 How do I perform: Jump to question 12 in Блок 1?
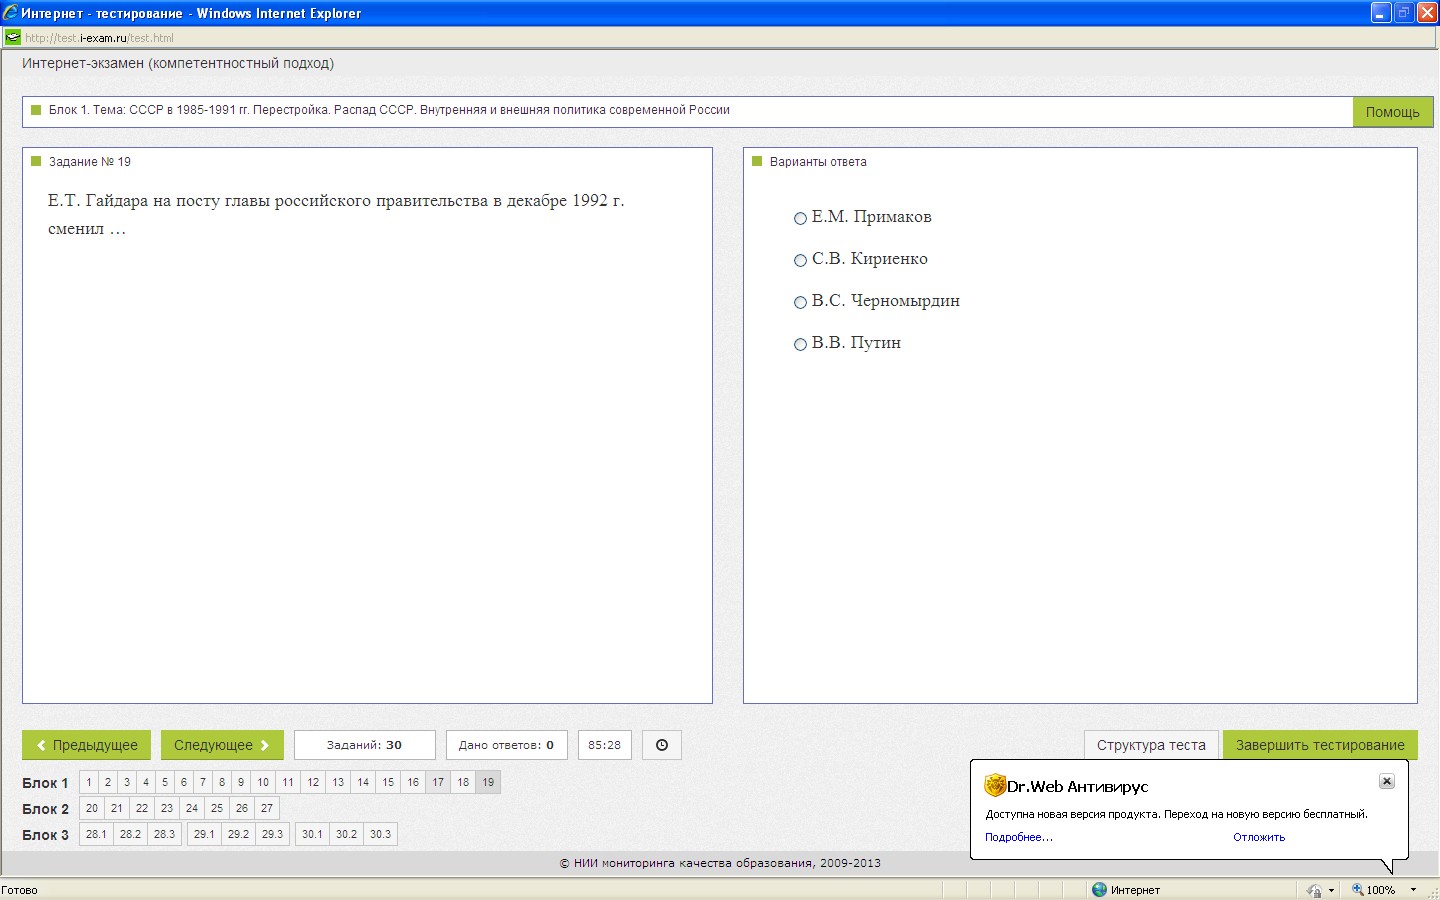tap(313, 782)
